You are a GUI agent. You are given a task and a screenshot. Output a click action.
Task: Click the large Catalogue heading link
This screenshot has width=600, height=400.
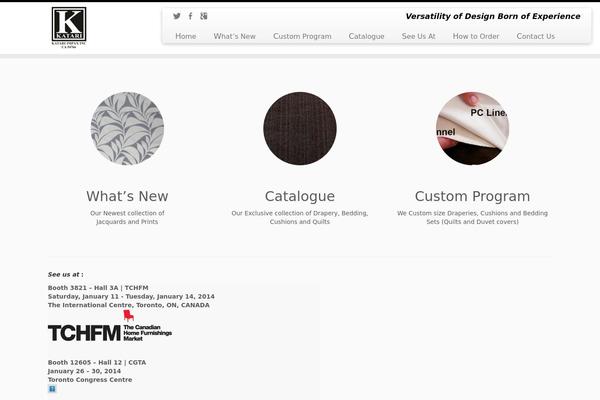(300, 196)
